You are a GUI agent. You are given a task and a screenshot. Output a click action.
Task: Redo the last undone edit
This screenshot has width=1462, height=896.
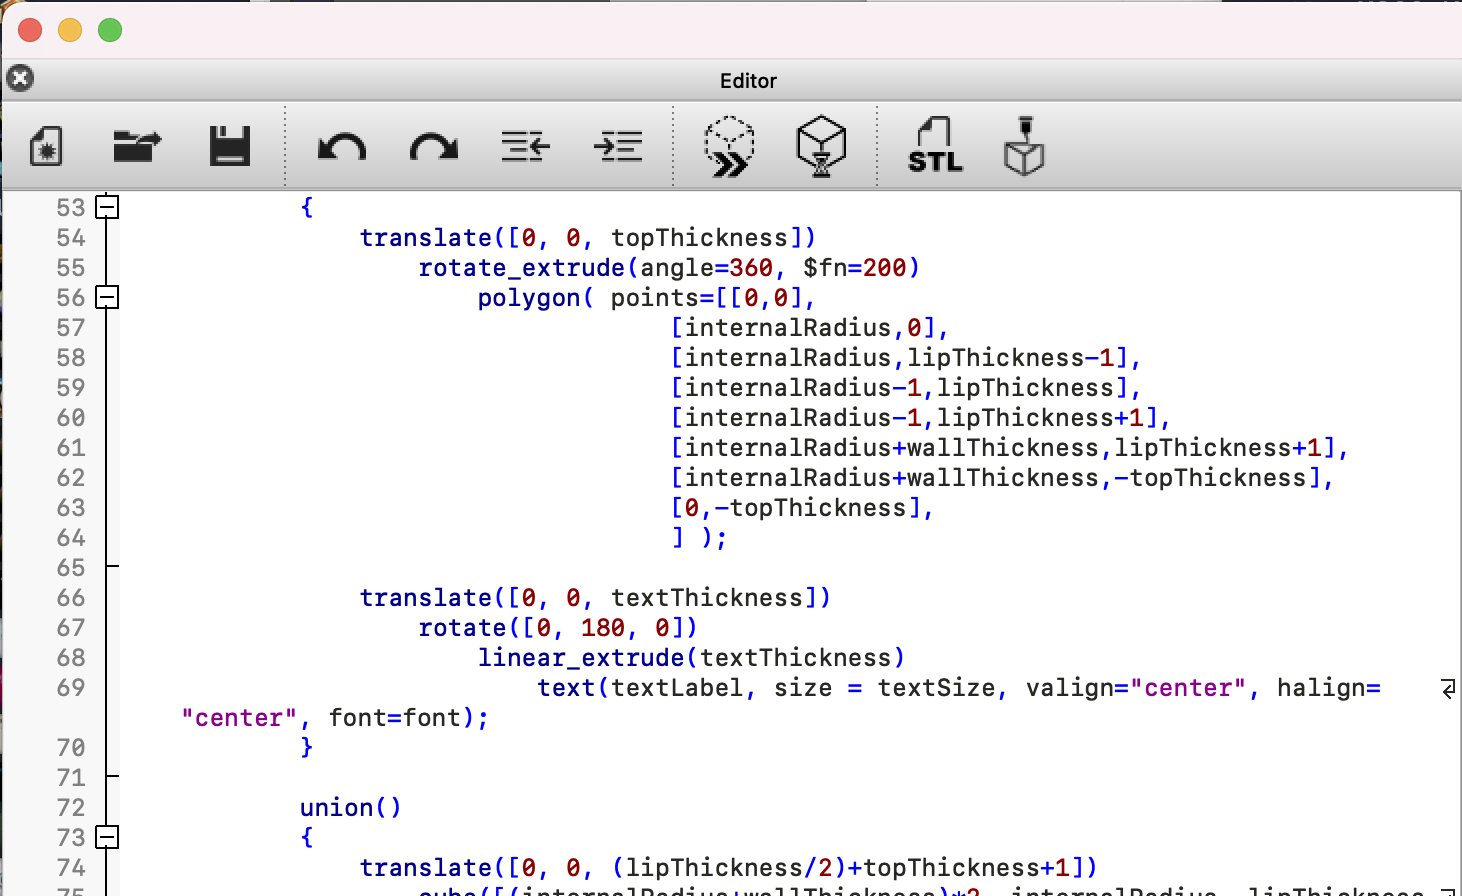tap(434, 147)
